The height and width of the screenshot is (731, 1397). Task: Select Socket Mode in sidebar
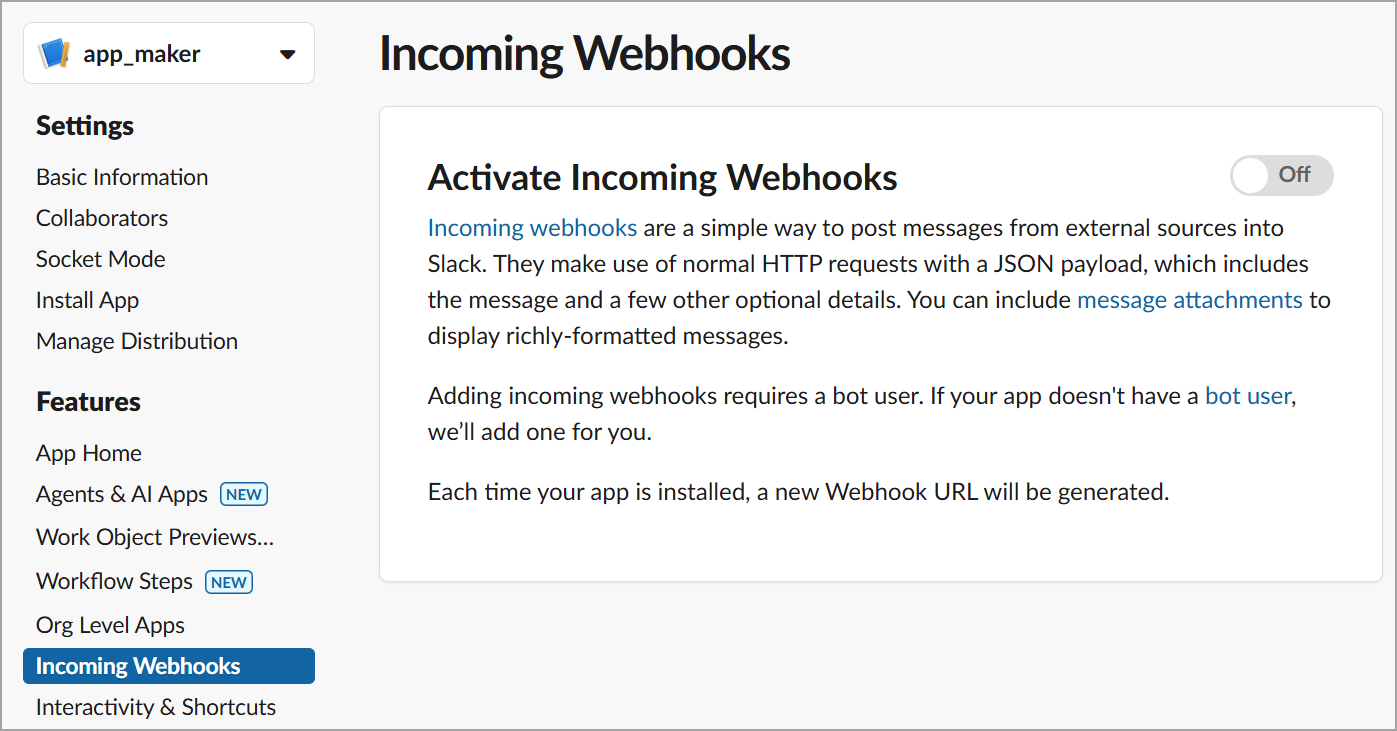pyautogui.click(x=101, y=259)
